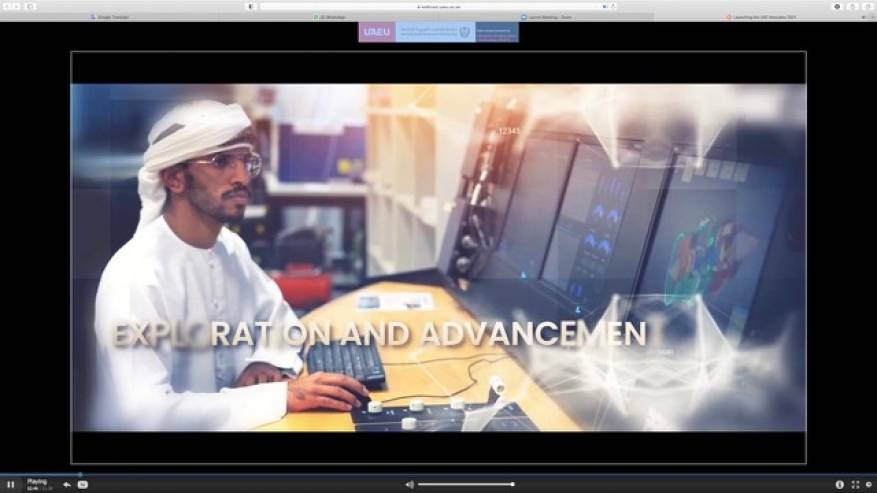This screenshot has width=877, height=493.
Task: Adjust the volume slider
Action: [x=466, y=485]
